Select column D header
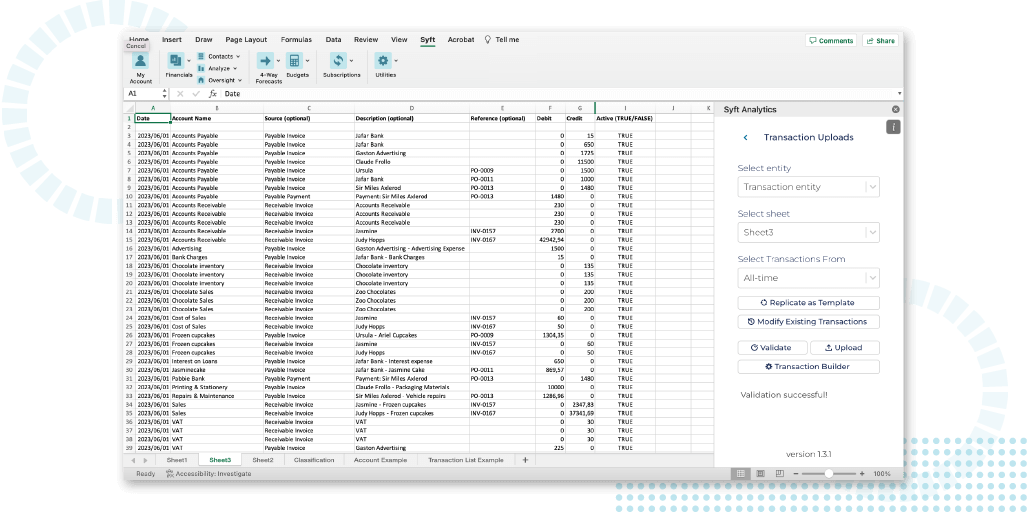This screenshot has height=512, width=1027. 411,108
